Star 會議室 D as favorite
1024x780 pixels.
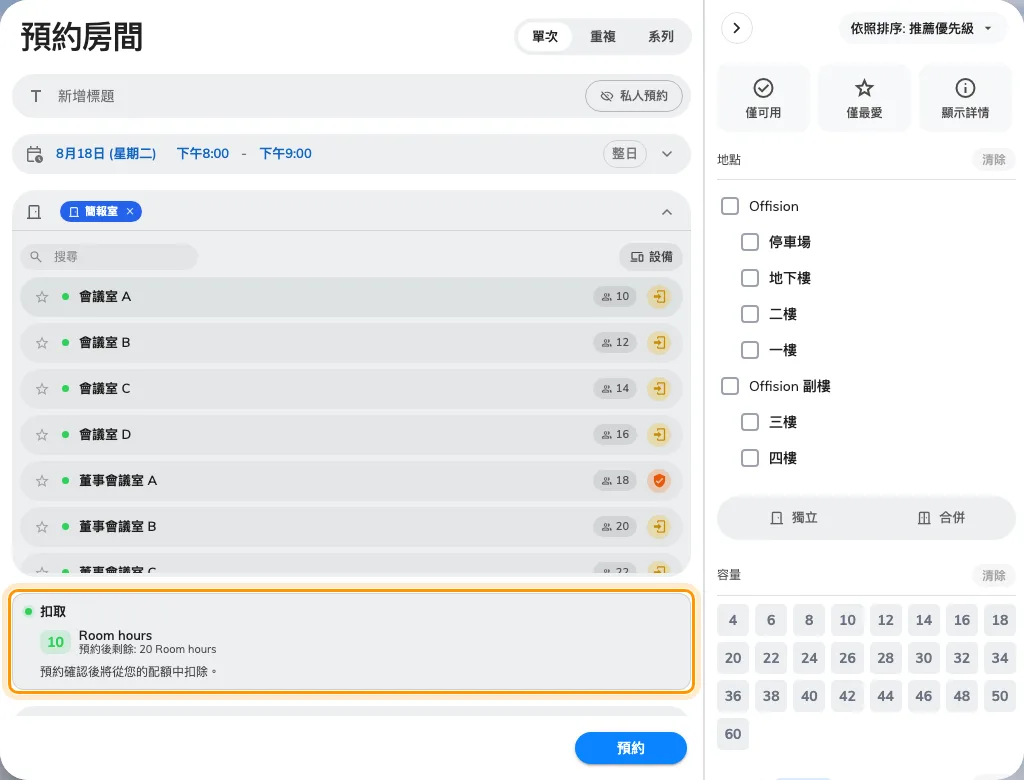[42, 435]
